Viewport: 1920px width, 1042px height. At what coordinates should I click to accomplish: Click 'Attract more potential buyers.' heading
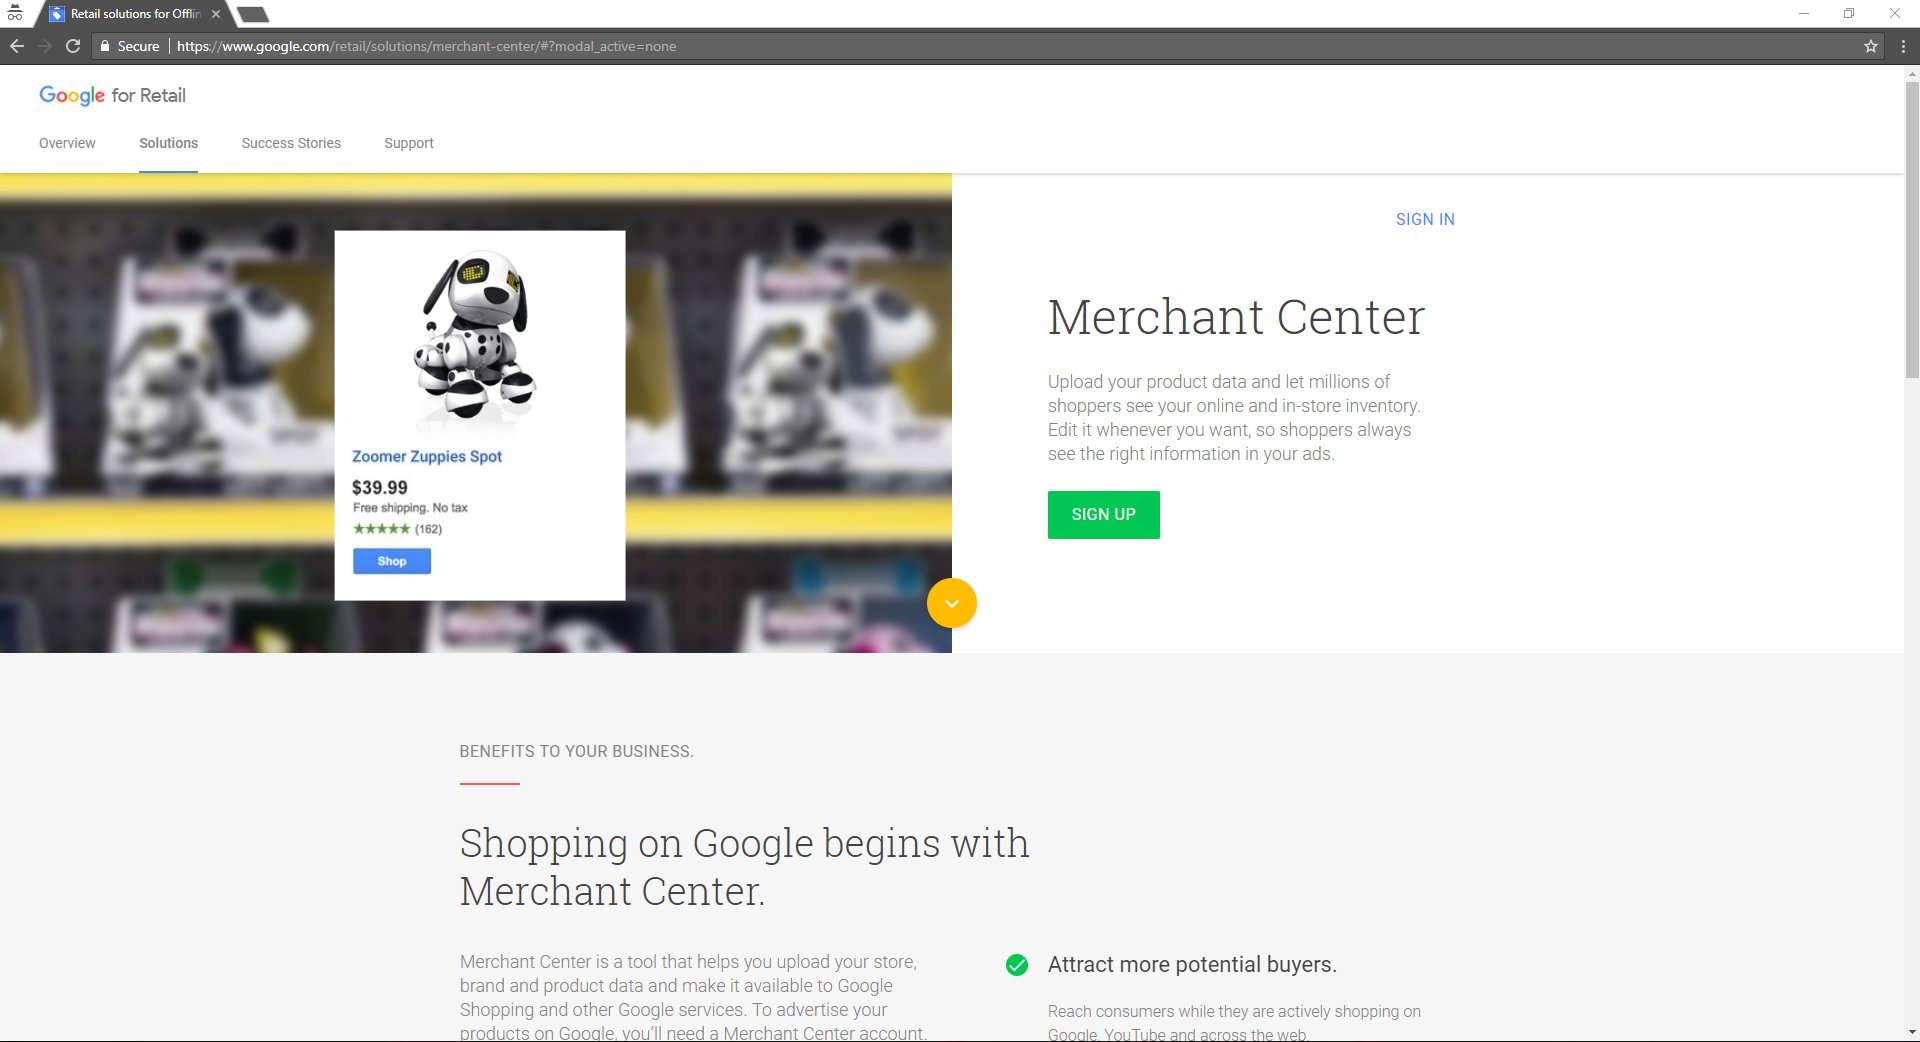[1192, 964]
